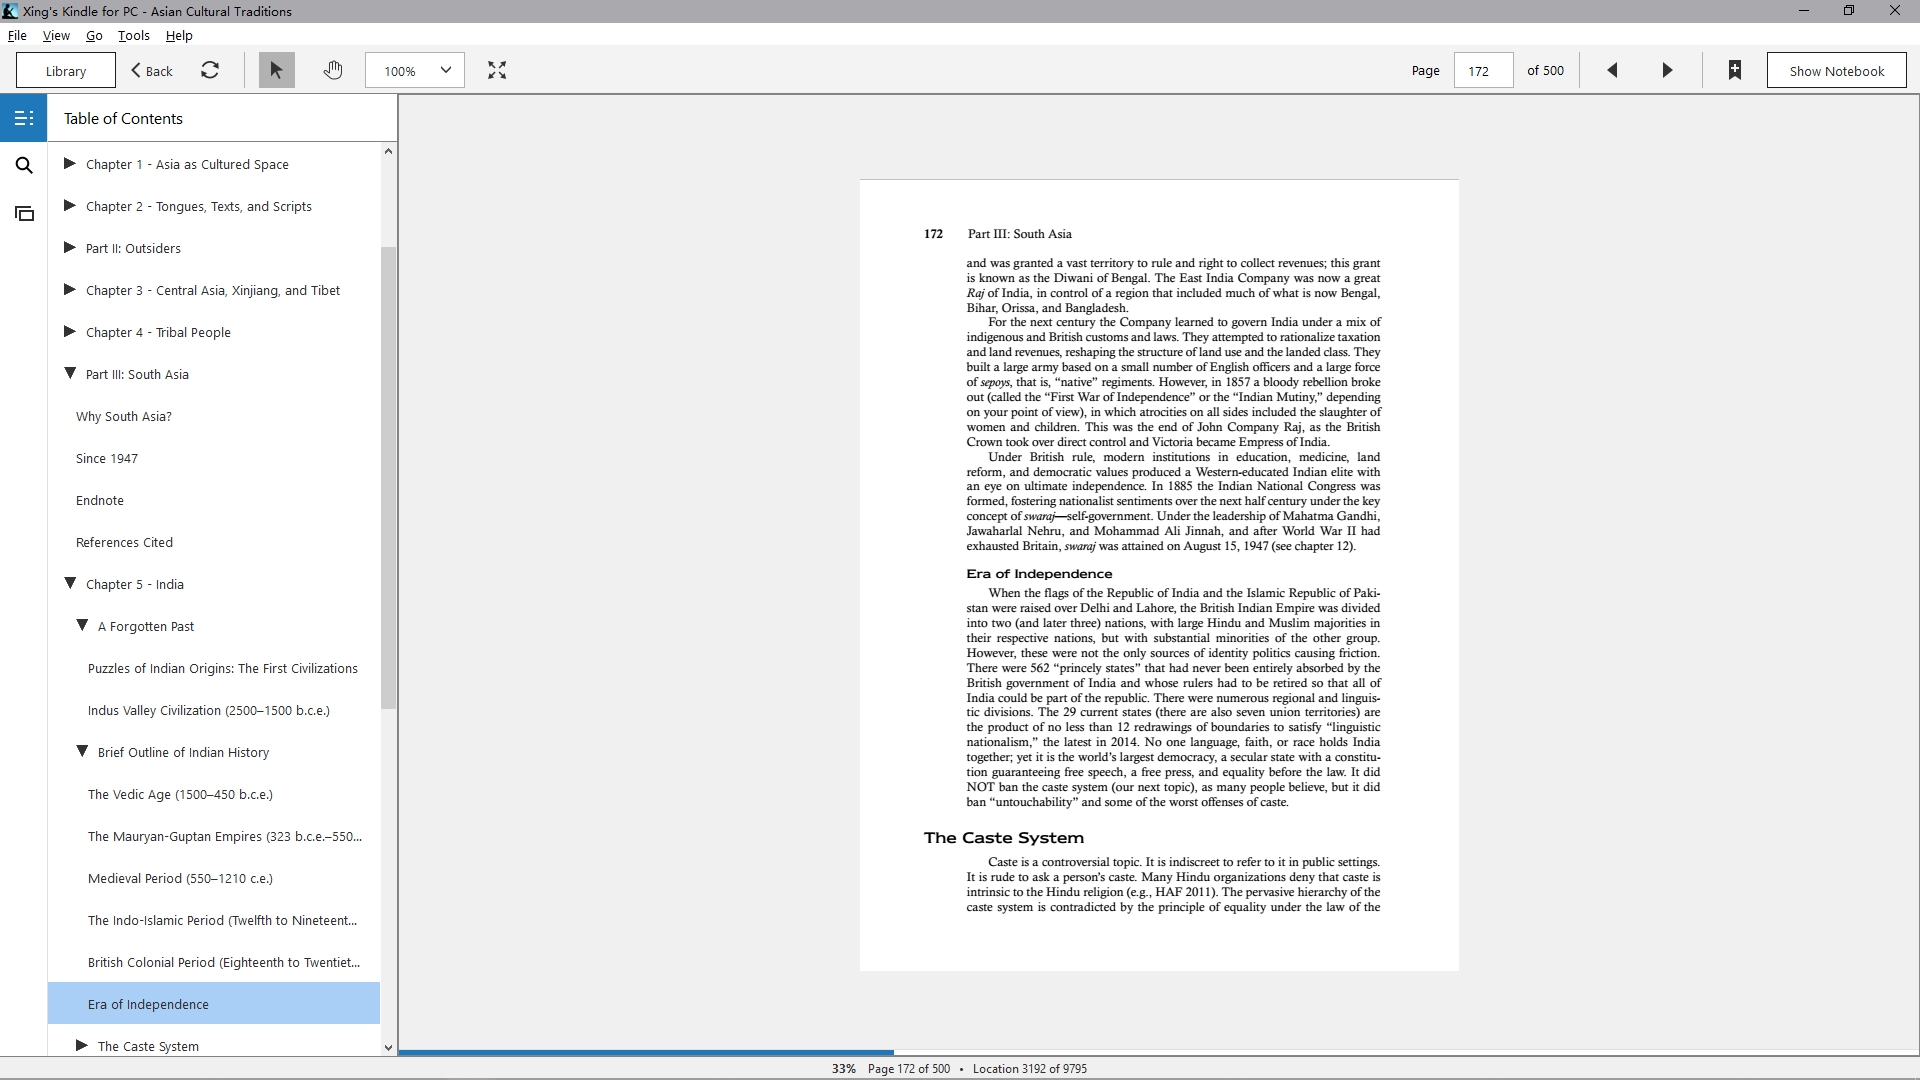Click the 'Page 172 of 500' status text
This screenshot has height=1080, width=1920.
click(909, 1069)
